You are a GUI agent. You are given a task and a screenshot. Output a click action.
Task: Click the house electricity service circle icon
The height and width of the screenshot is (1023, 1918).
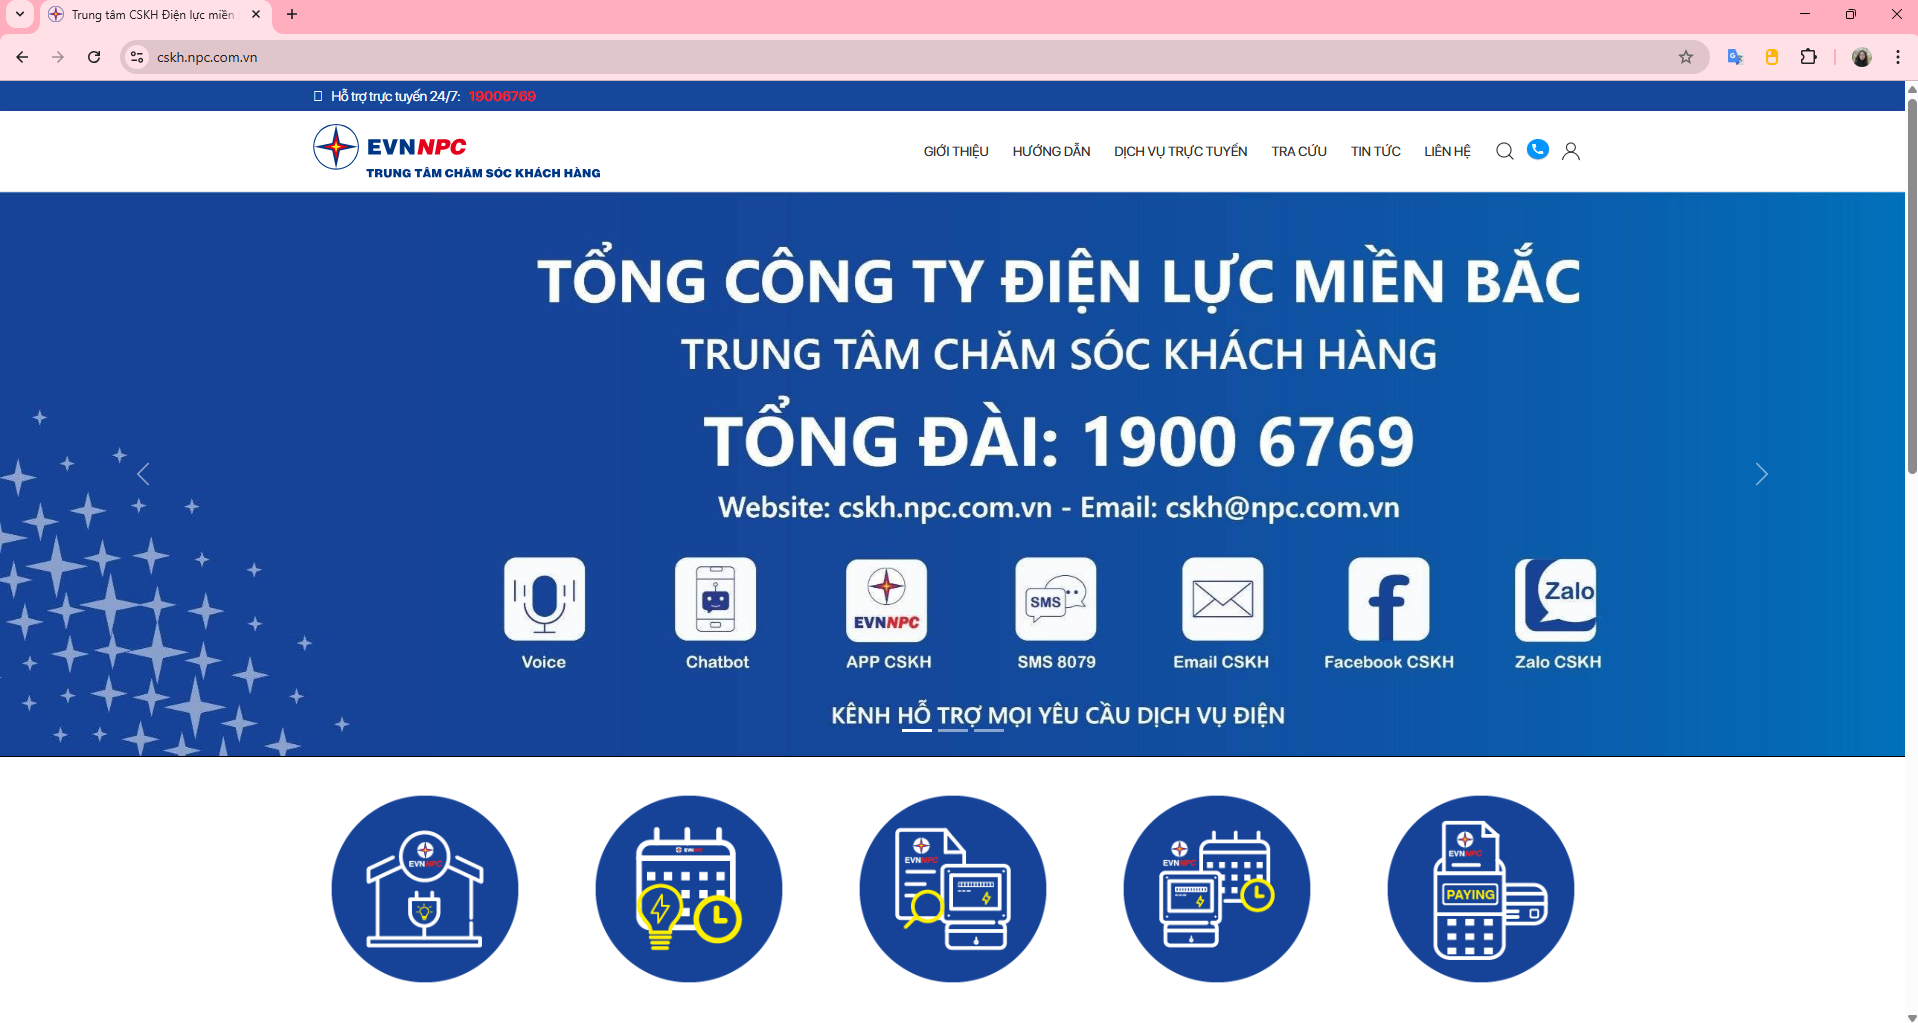425,889
